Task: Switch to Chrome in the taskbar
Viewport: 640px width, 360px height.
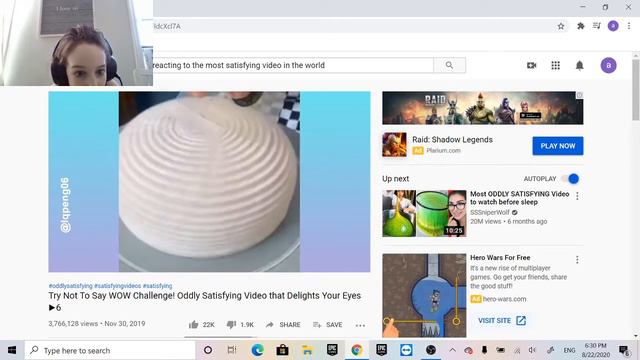Action: pyautogui.click(x=357, y=350)
